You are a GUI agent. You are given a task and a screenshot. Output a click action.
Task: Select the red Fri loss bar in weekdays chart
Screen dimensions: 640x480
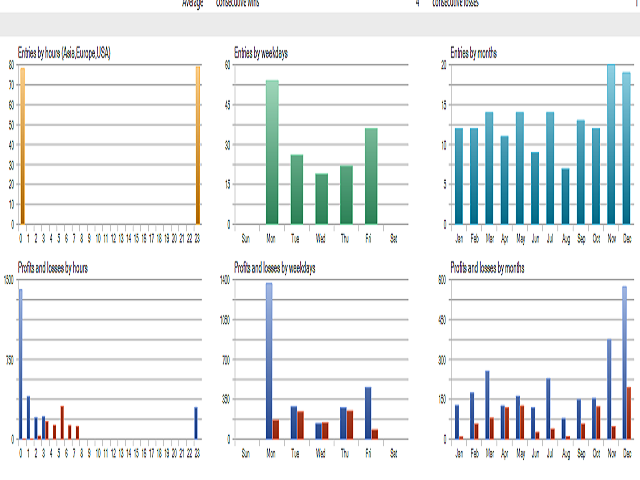click(x=375, y=434)
